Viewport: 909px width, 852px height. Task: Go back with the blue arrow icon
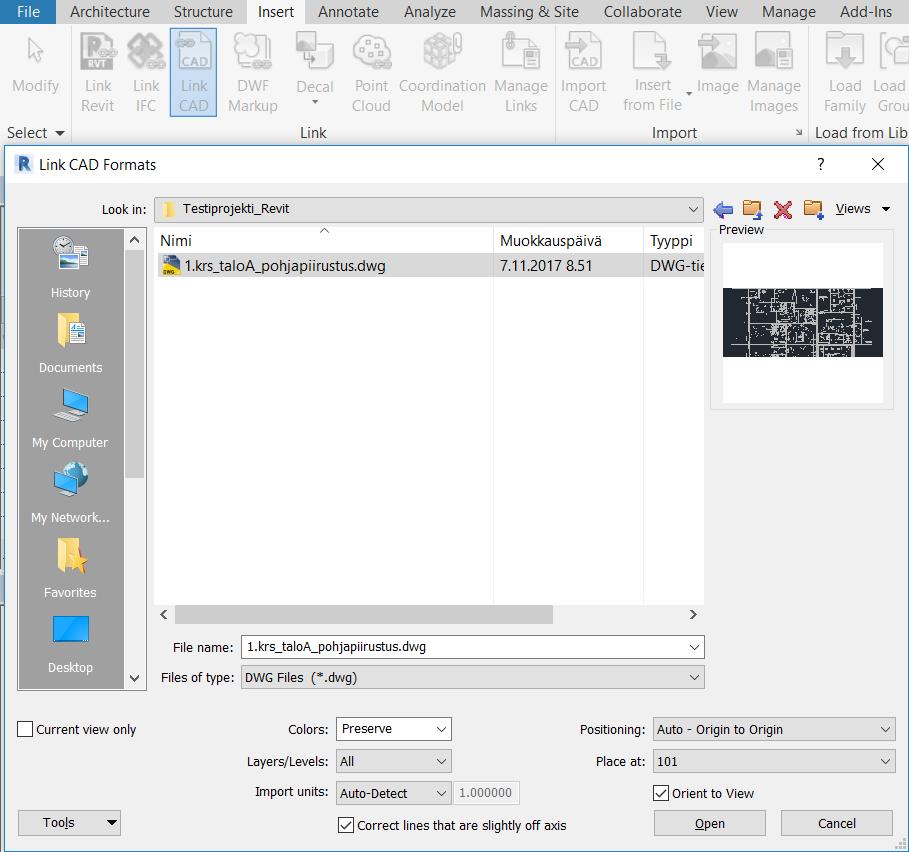click(x=723, y=209)
